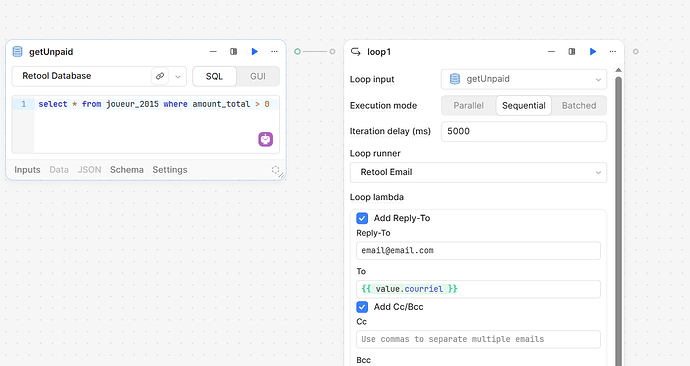Uncheck the Add Cc/Bcc checkbox
This screenshot has width=690, height=366.
(362, 307)
